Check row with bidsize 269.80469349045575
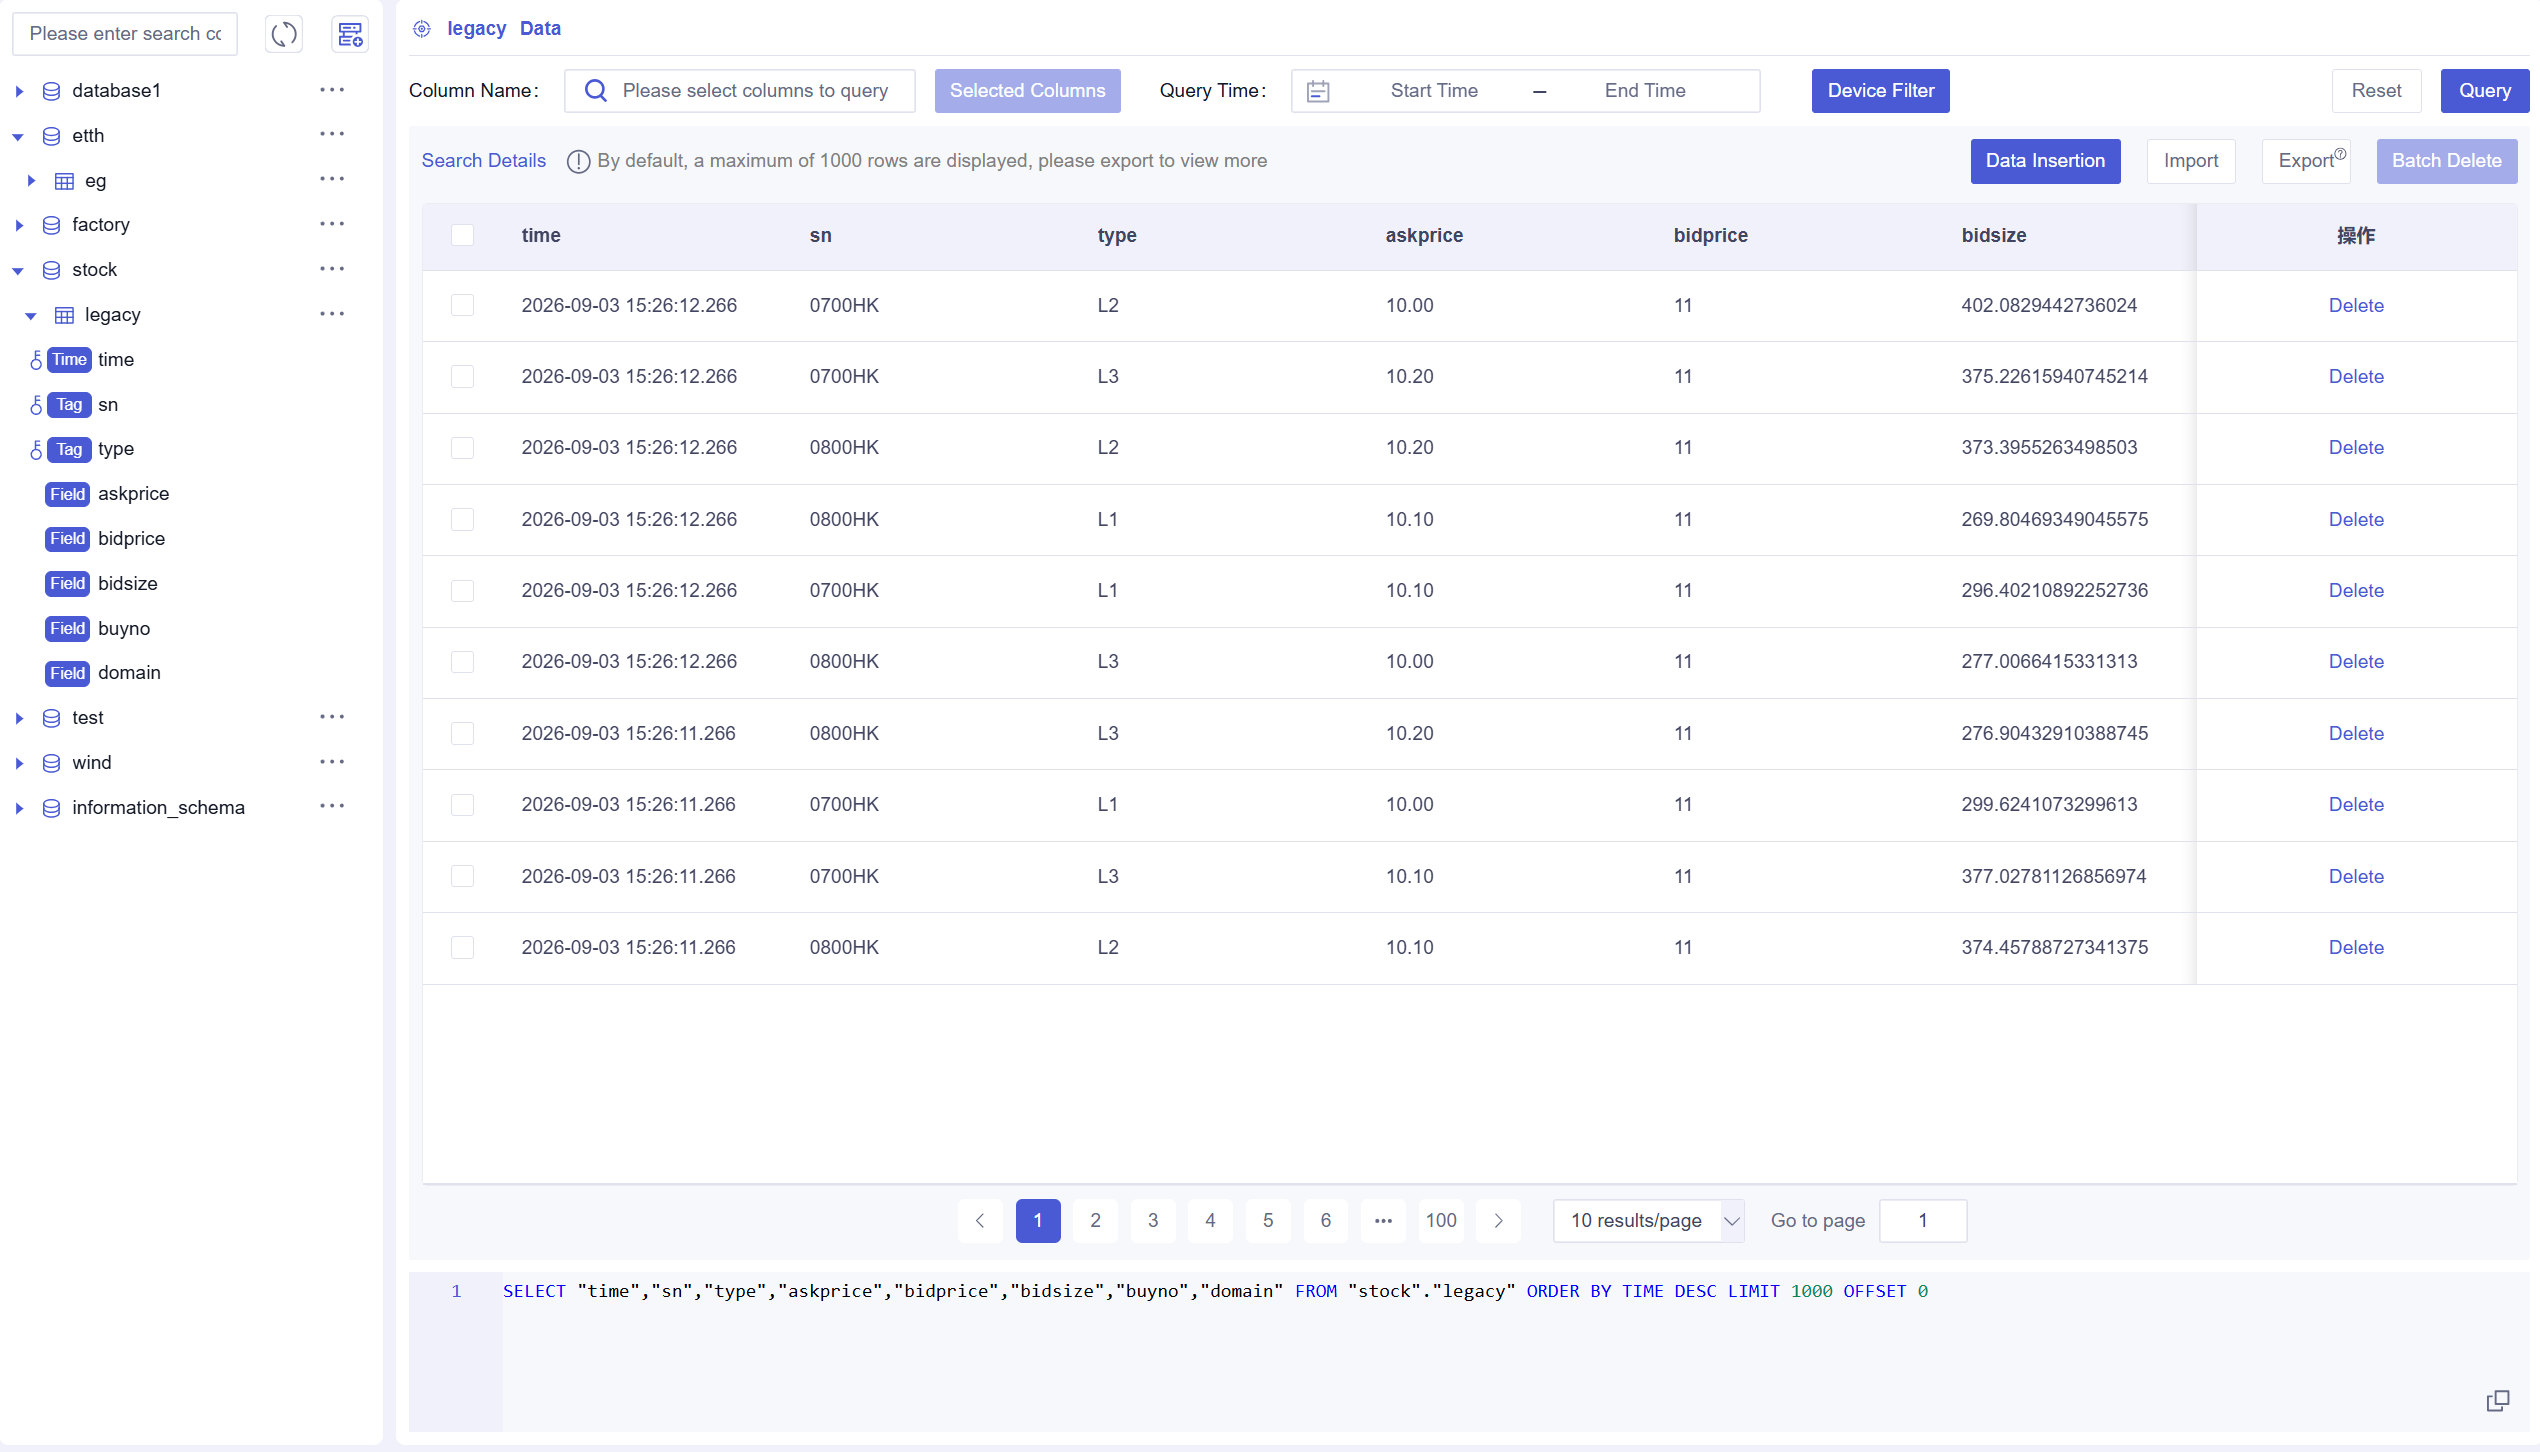 [462, 519]
